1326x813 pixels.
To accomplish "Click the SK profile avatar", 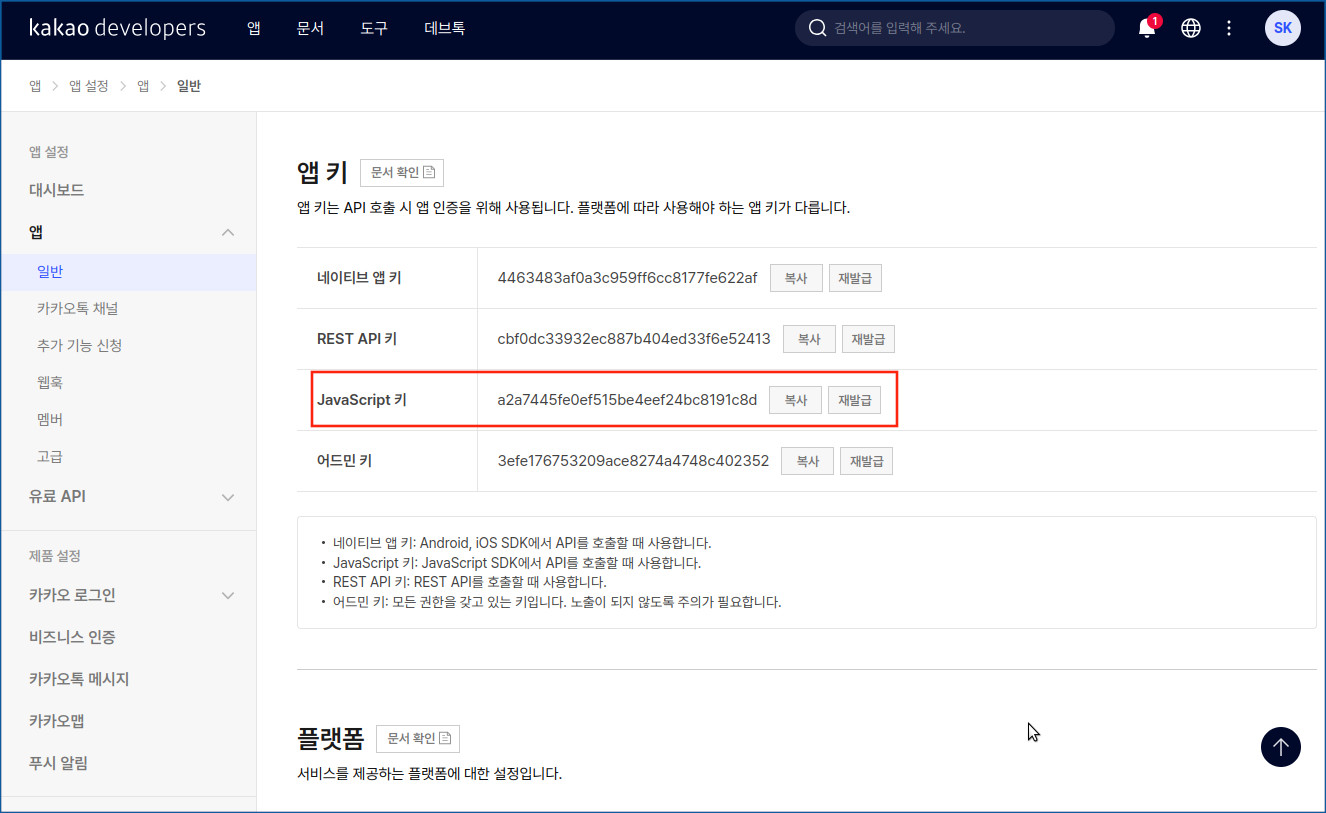I will (x=1282, y=28).
